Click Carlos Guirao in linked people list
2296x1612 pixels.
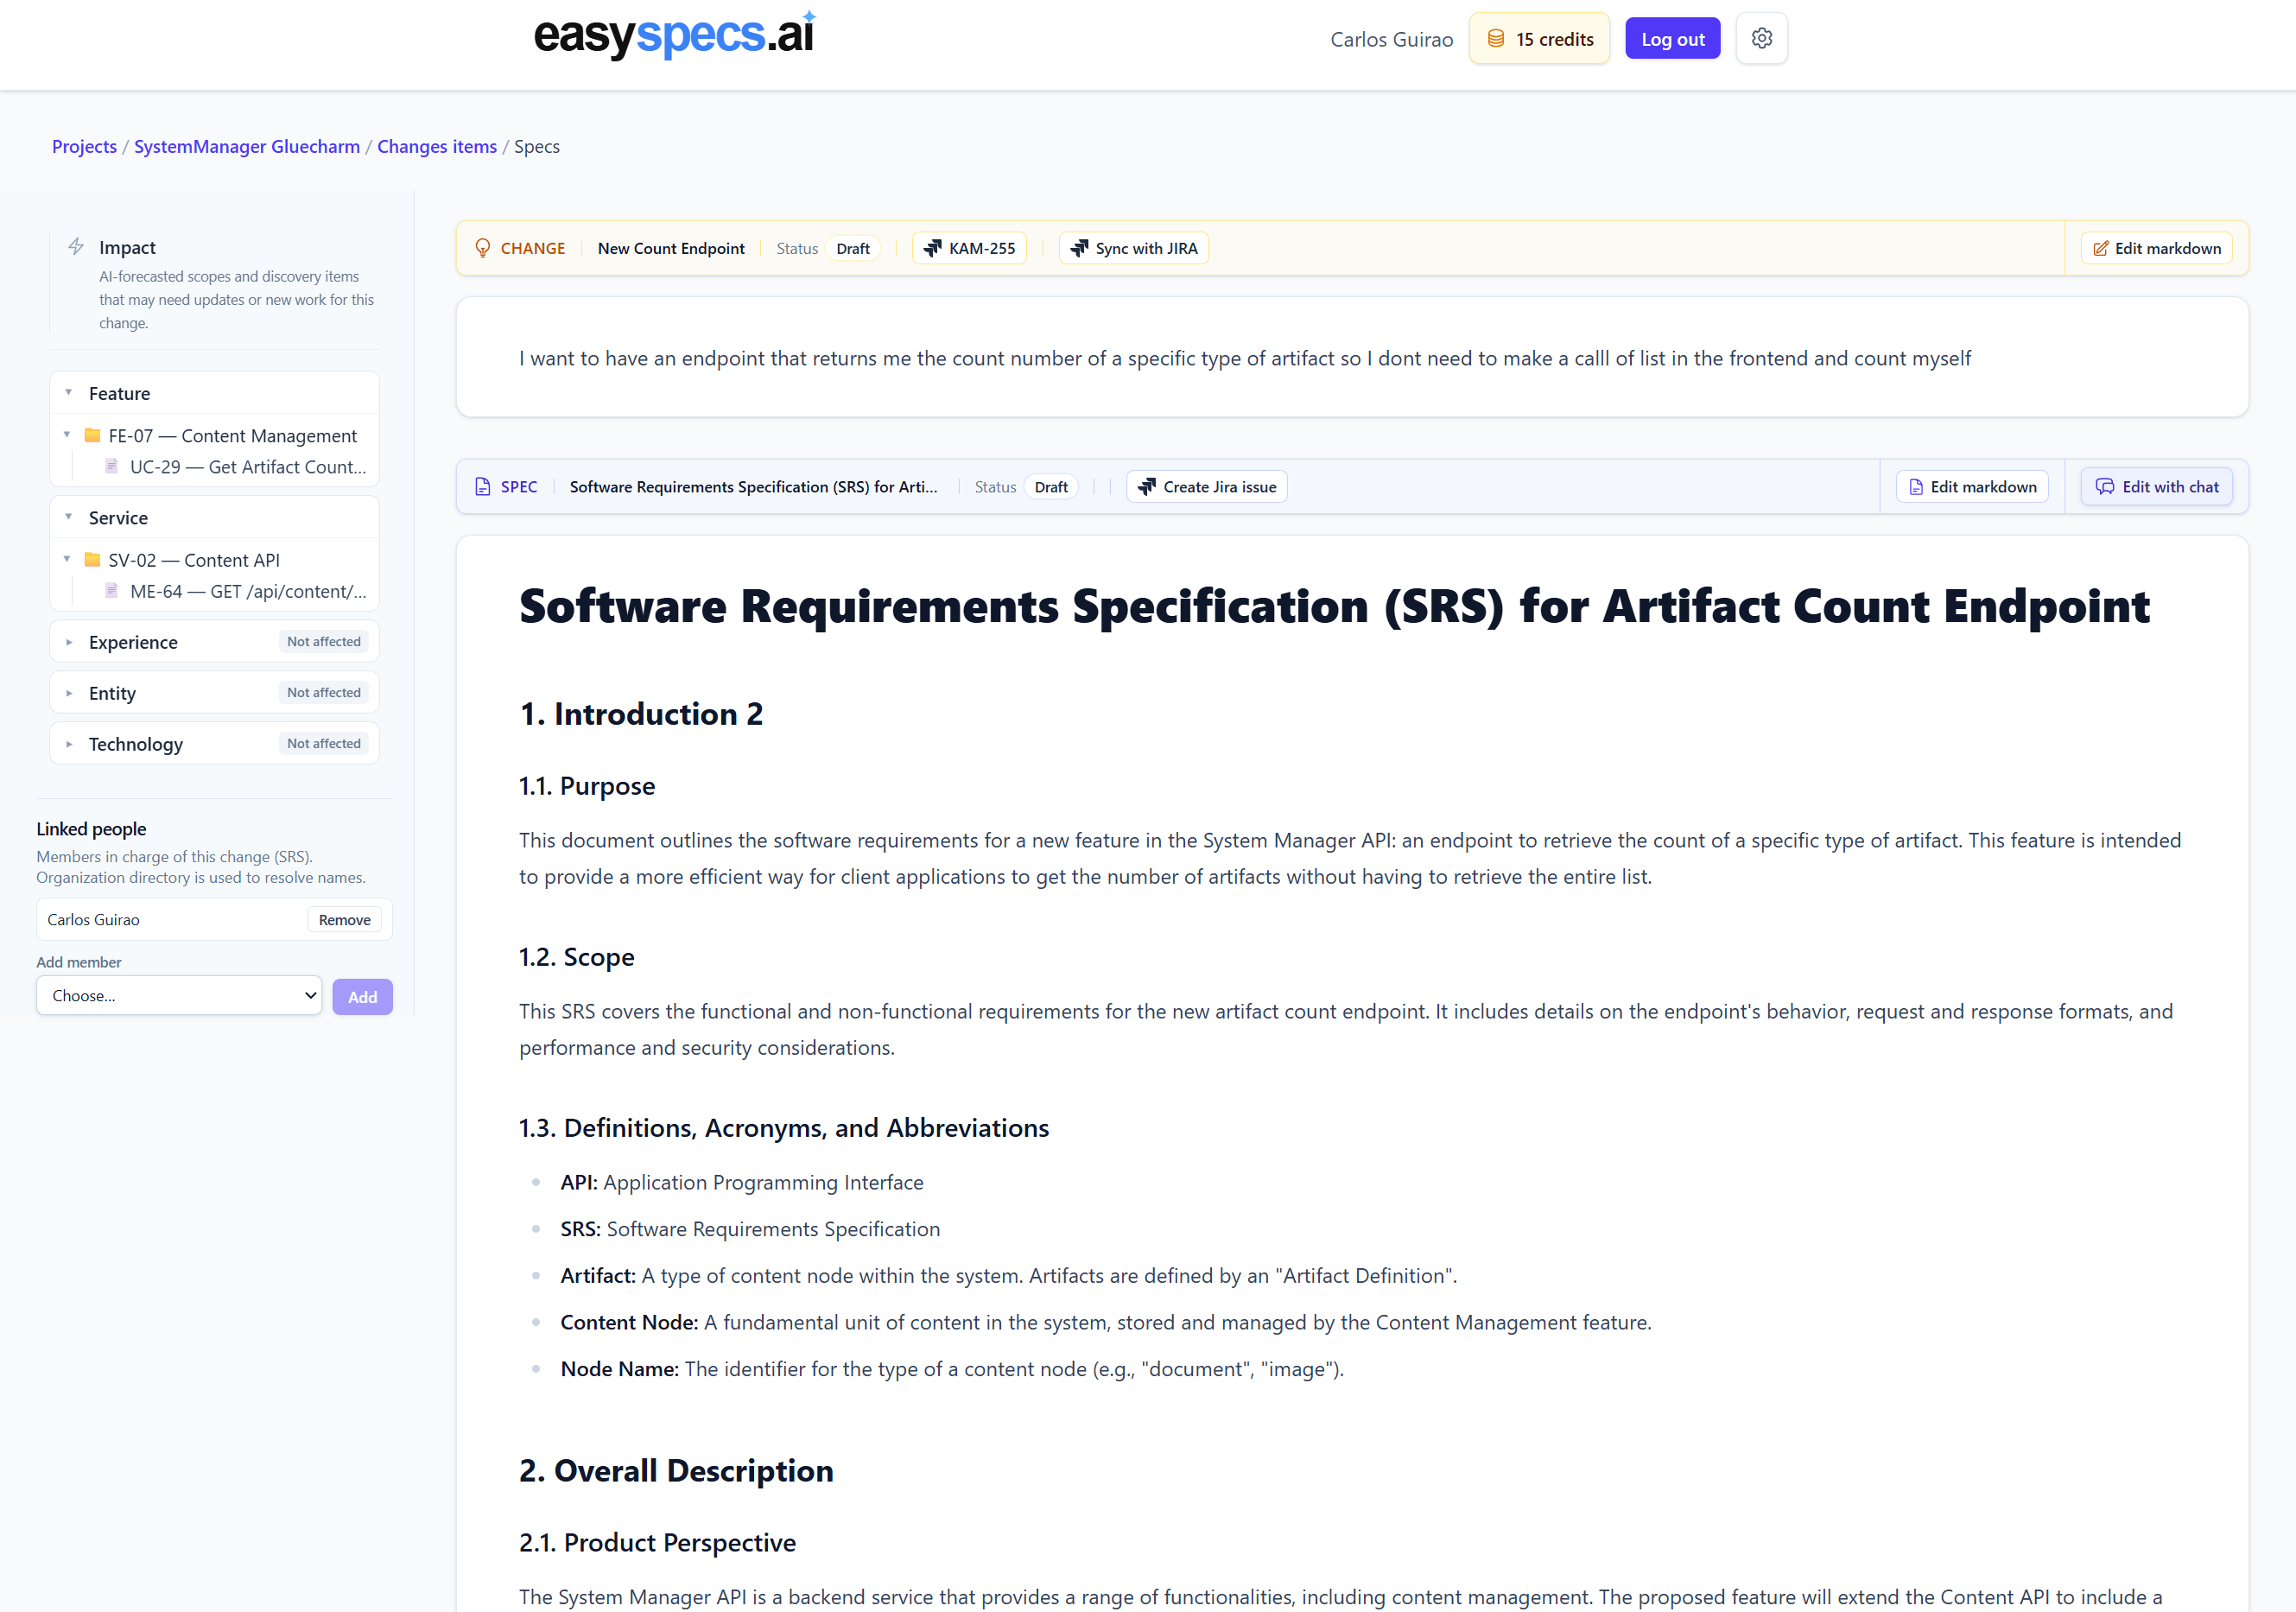(93, 920)
